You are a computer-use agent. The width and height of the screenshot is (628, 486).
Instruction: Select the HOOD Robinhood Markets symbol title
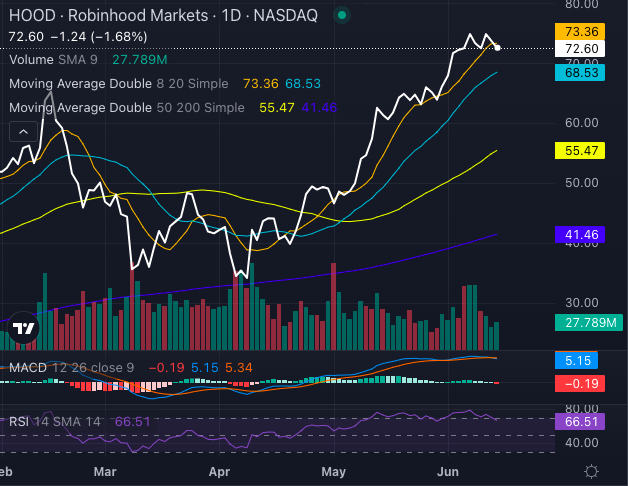163,16
